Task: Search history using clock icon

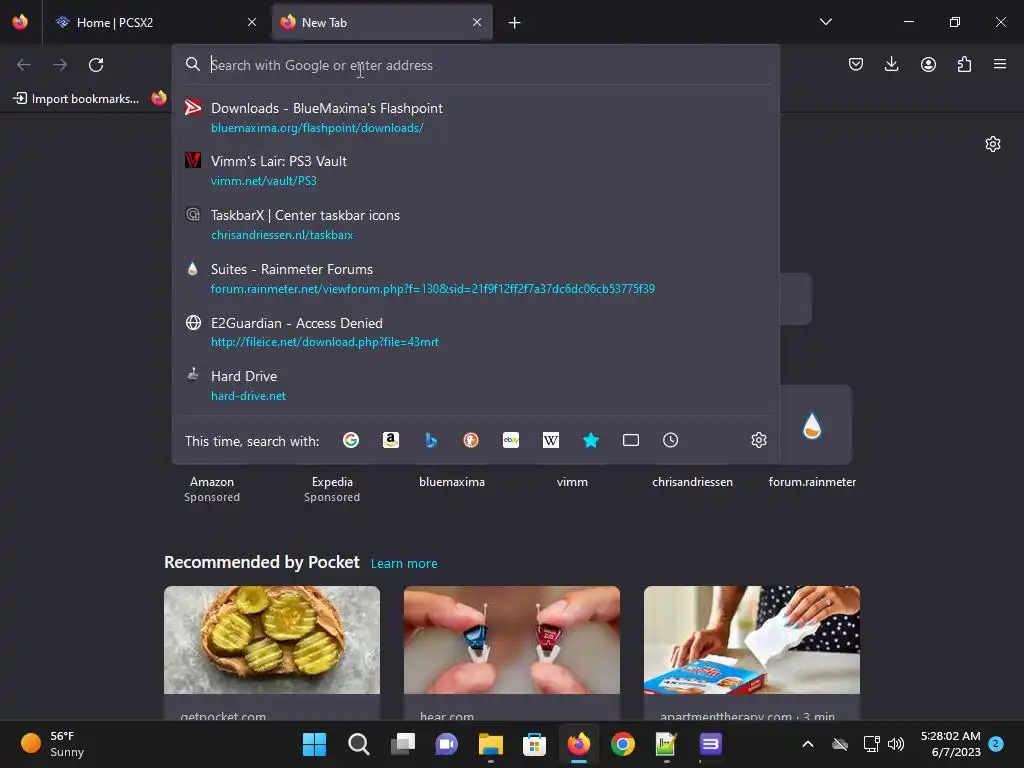Action: point(671,440)
